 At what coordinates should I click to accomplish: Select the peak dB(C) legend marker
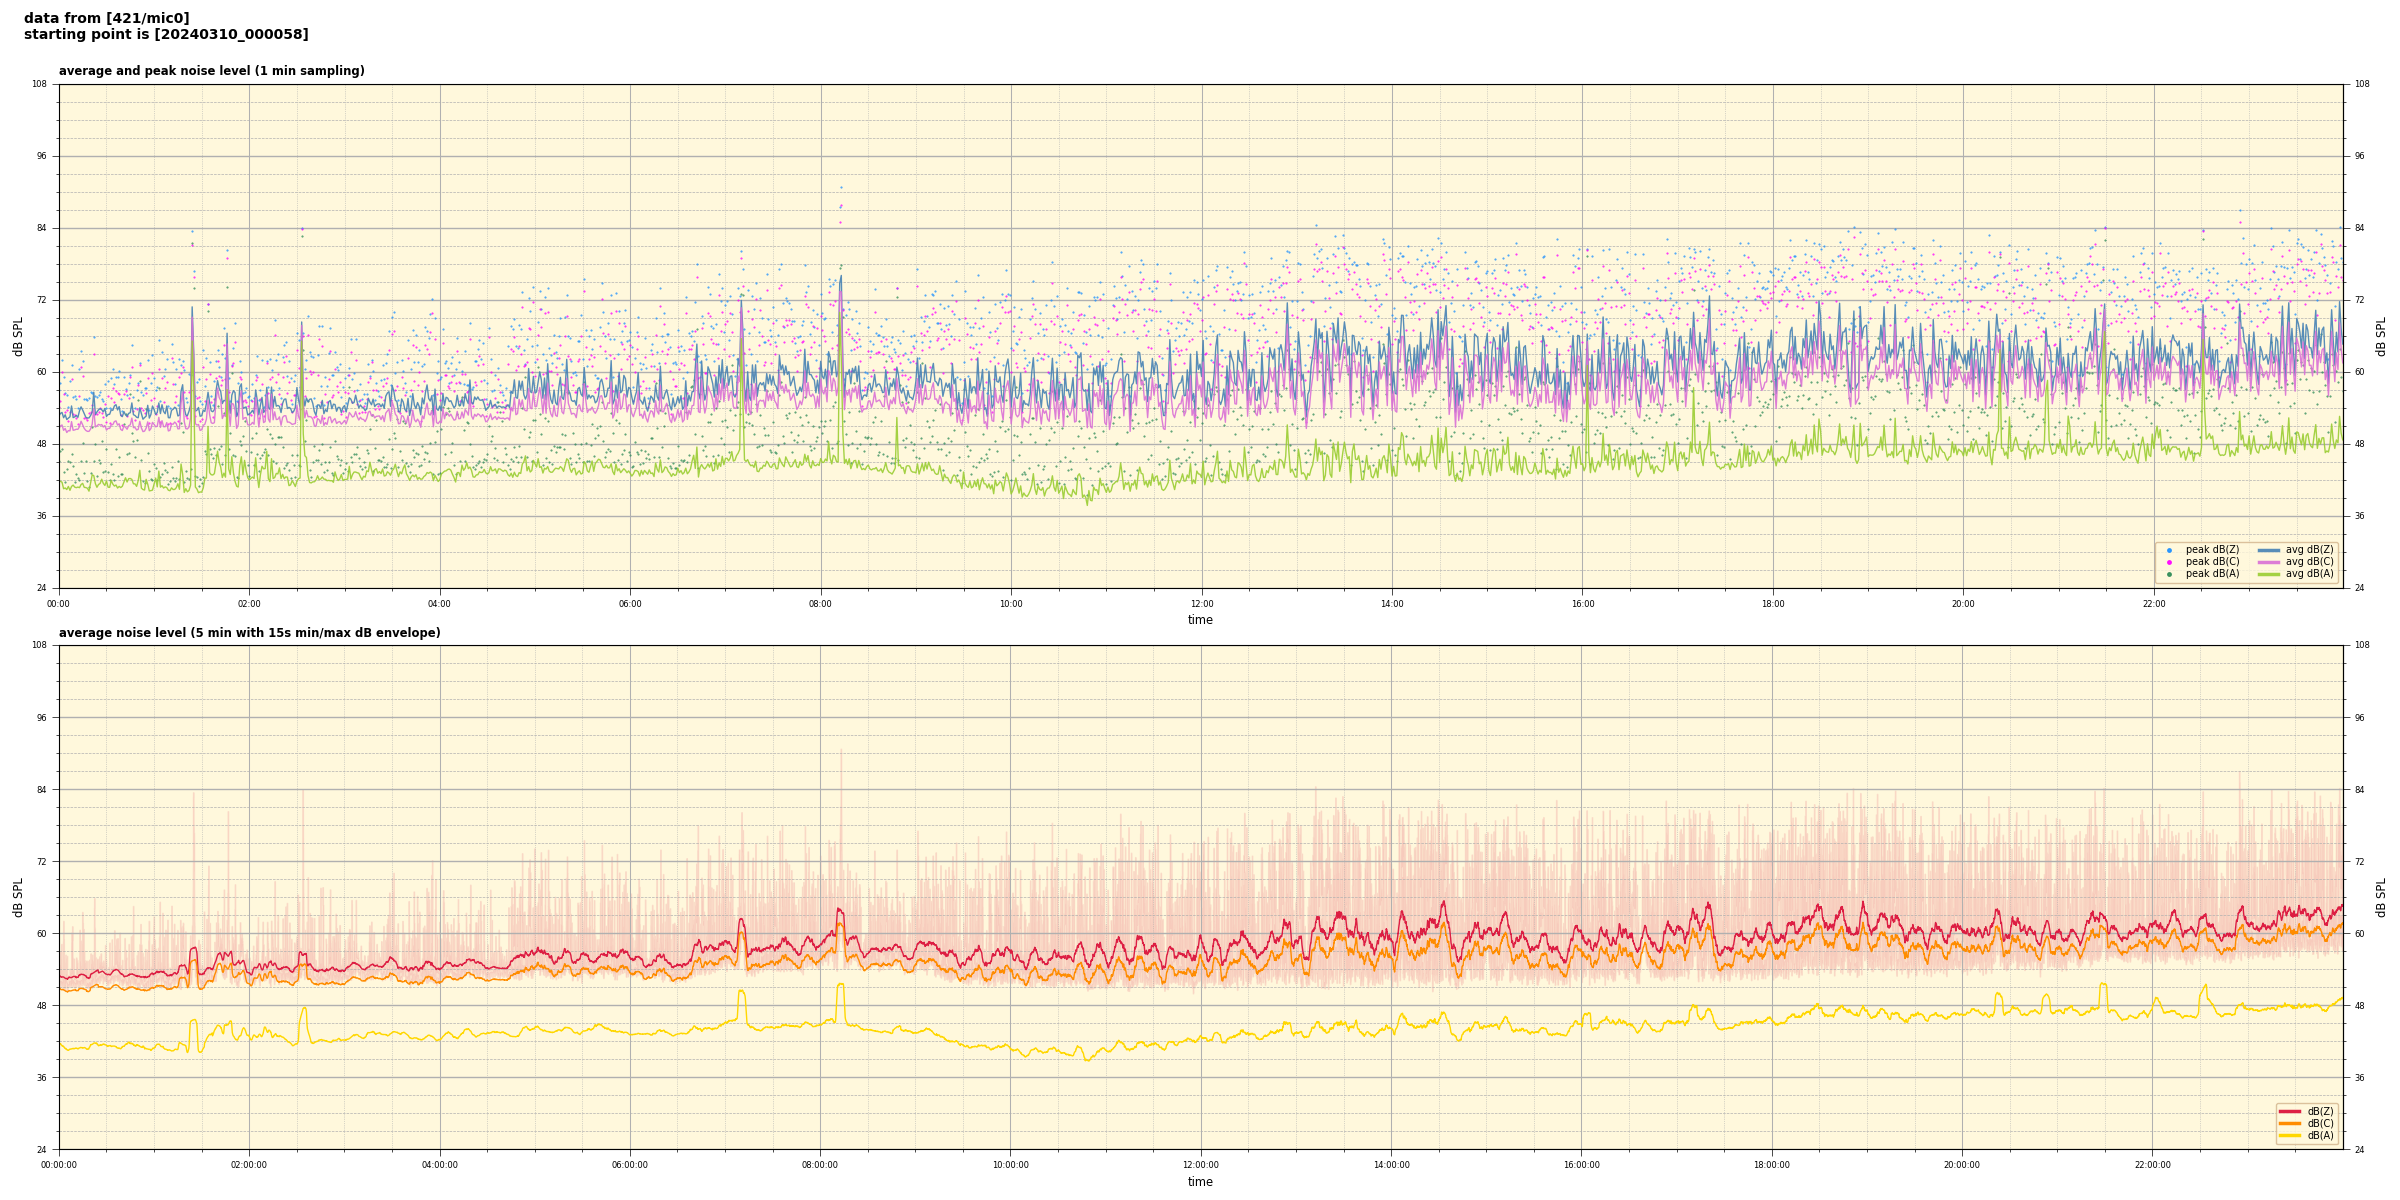click(2169, 562)
